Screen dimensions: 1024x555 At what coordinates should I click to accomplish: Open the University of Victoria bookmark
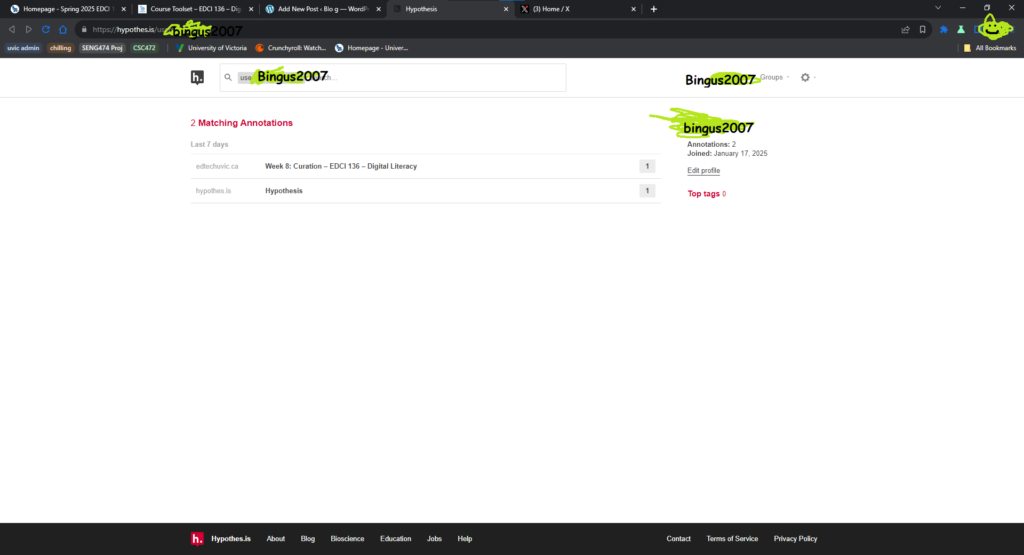pos(212,48)
